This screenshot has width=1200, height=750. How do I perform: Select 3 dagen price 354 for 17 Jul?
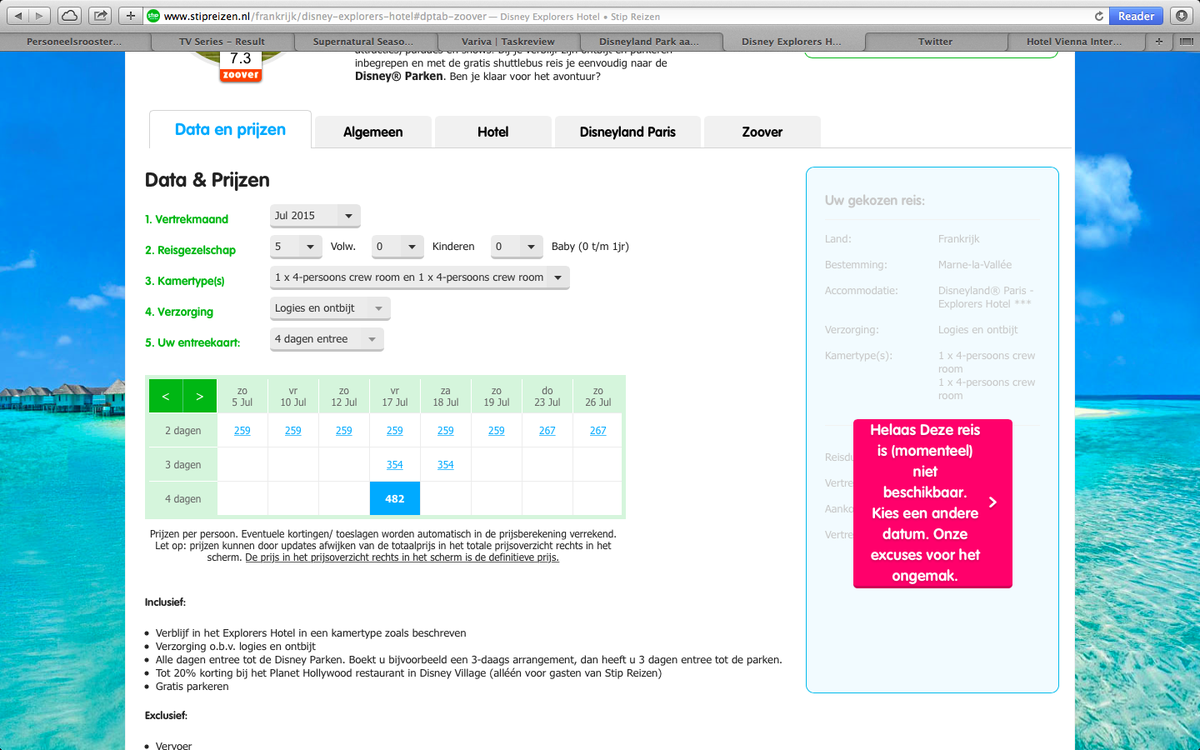[x=395, y=465]
